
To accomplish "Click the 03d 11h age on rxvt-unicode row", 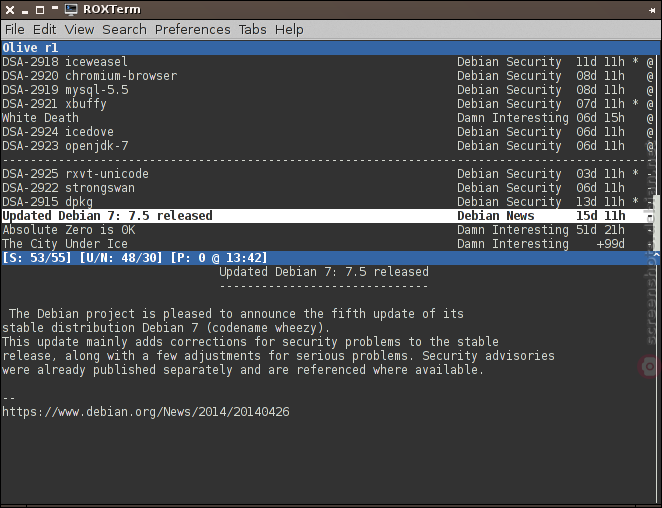I will point(600,174).
